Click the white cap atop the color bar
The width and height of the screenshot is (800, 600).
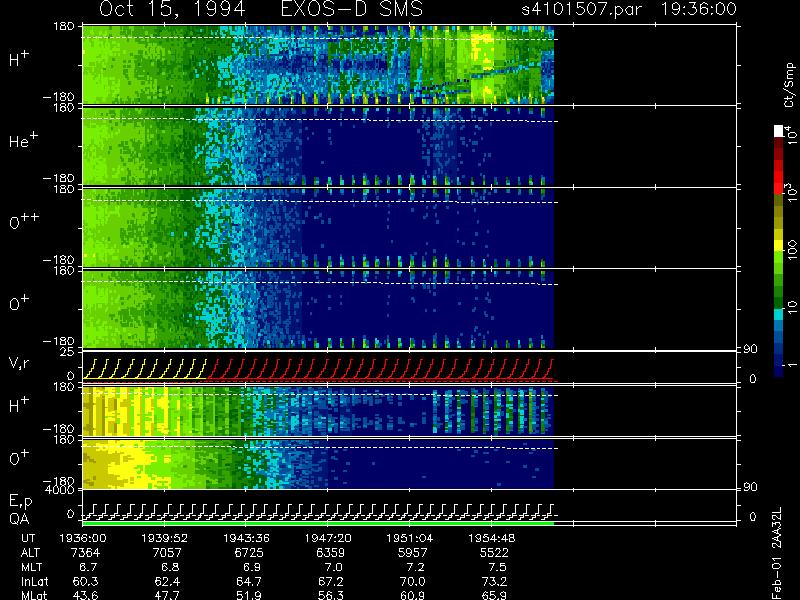coord(779,131)
